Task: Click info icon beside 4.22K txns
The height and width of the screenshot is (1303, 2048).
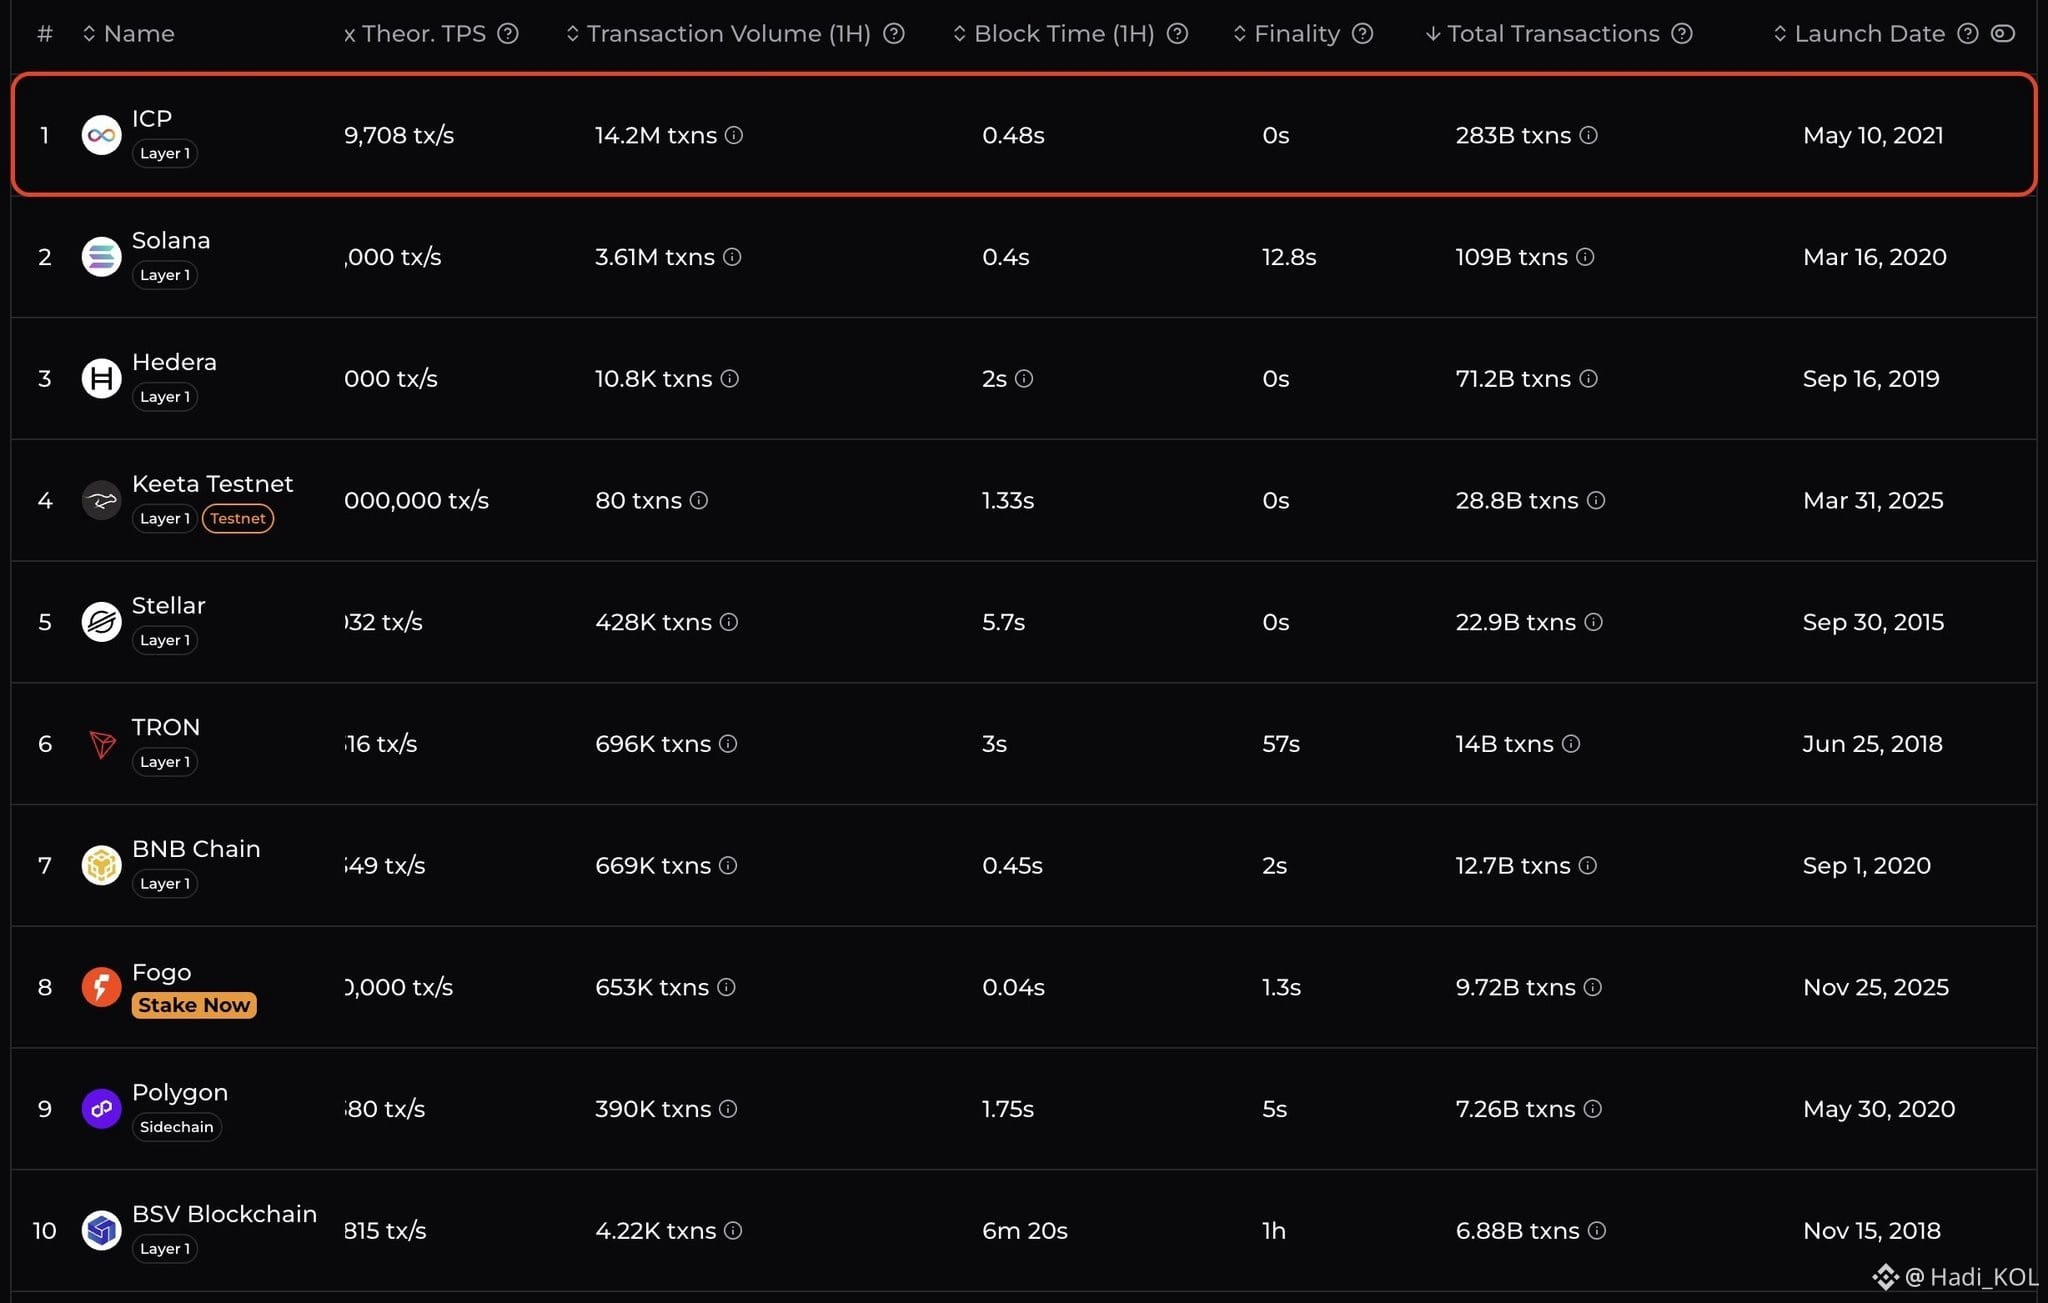Action: click(733, 1230)
